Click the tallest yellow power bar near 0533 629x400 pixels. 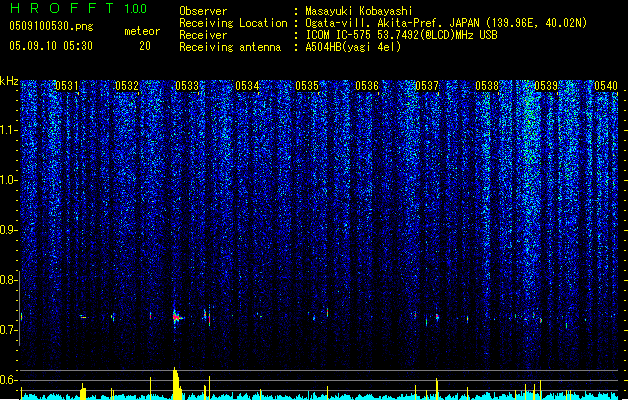176,383
